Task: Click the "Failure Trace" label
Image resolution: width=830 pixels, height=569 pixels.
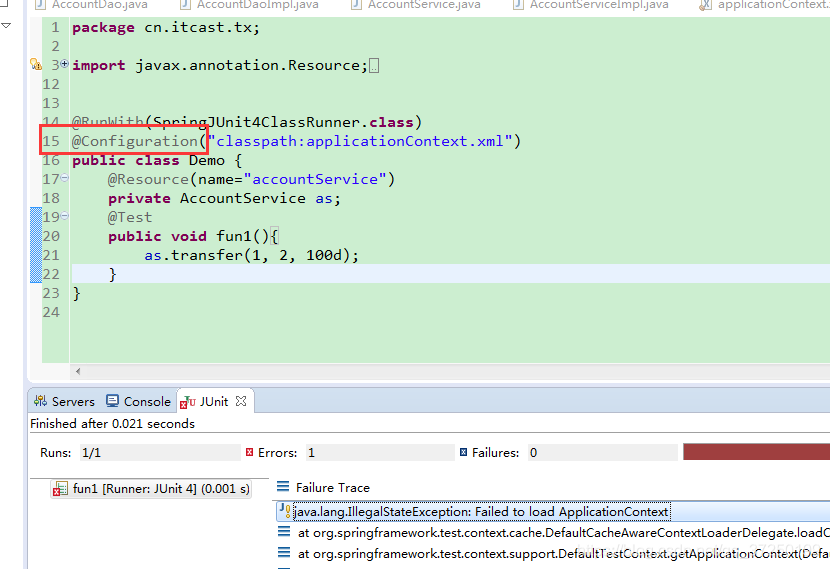Action: (x=332, y=487)
